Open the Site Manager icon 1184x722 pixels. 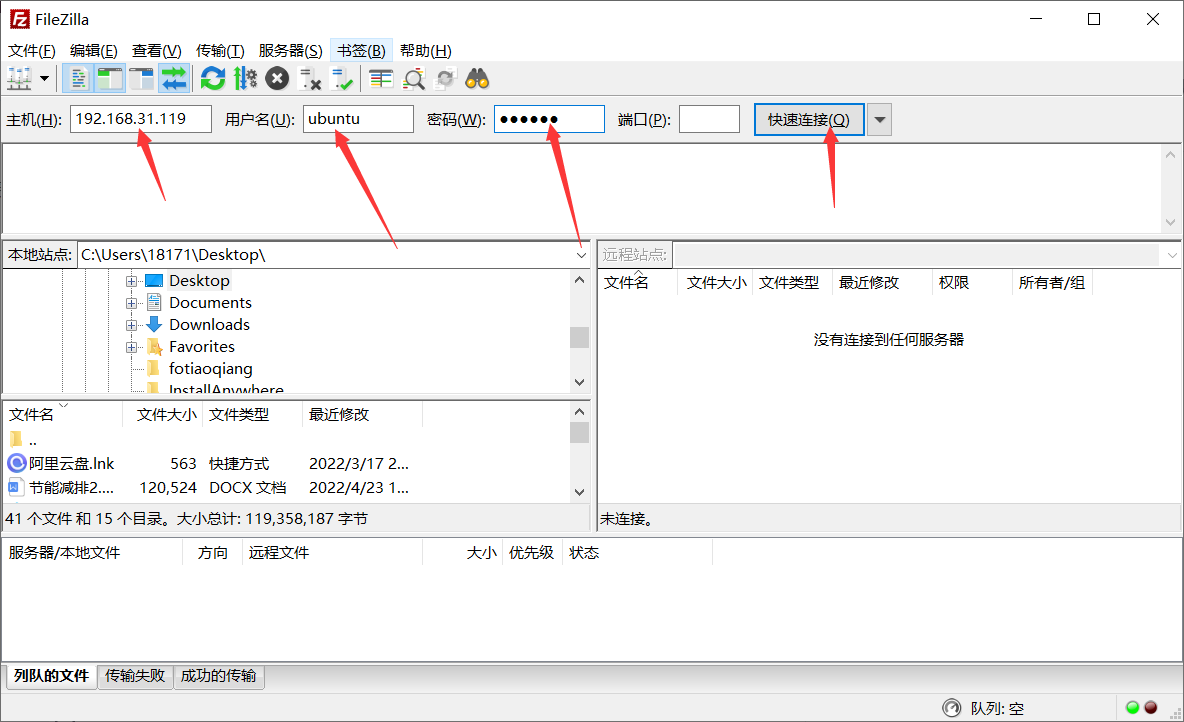(x=19, y=79)
